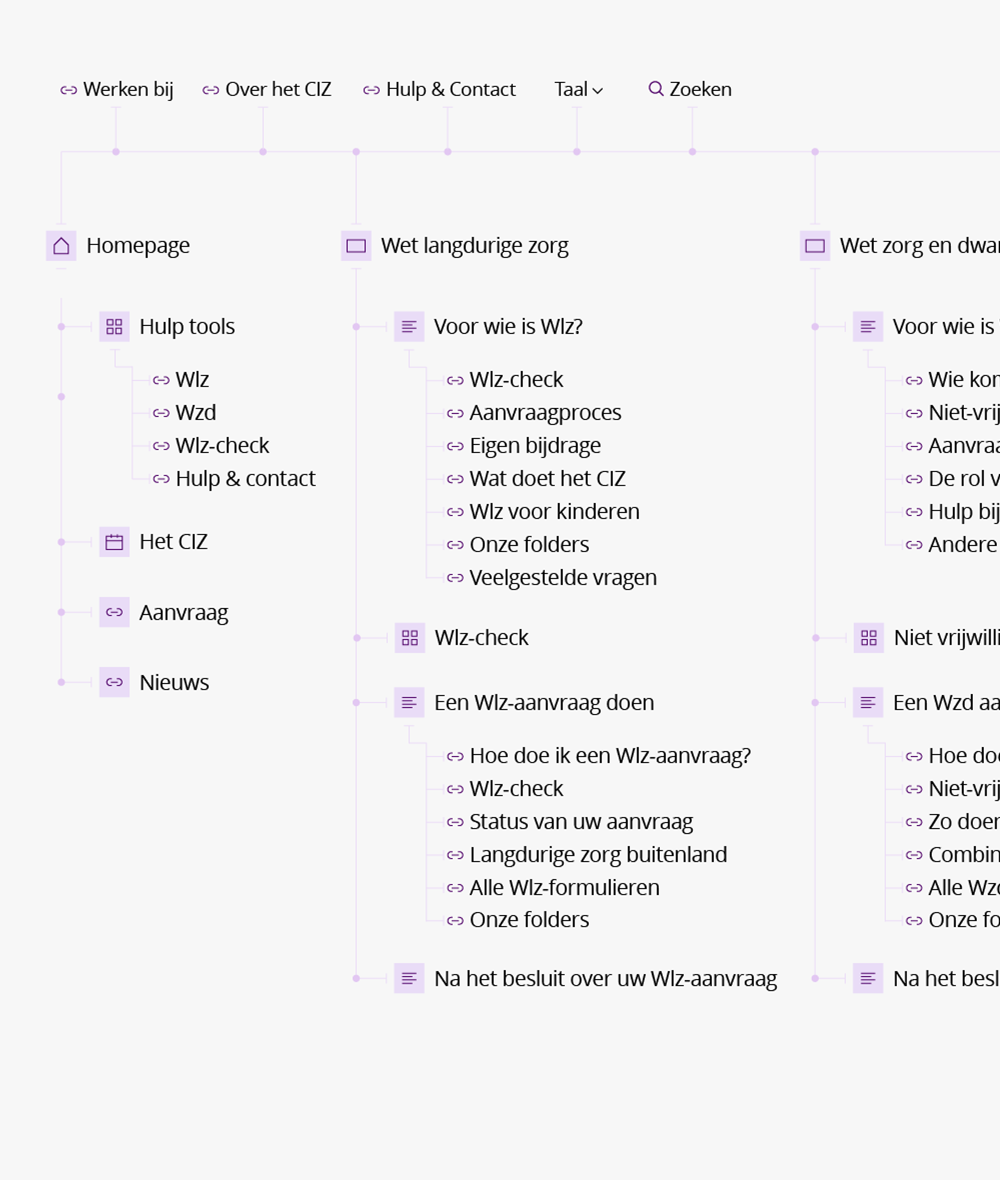Click the Eigen bijdrage link
Image resolution: width=1000 pixels, height=1180 pixels.
[x=535, y=446]
